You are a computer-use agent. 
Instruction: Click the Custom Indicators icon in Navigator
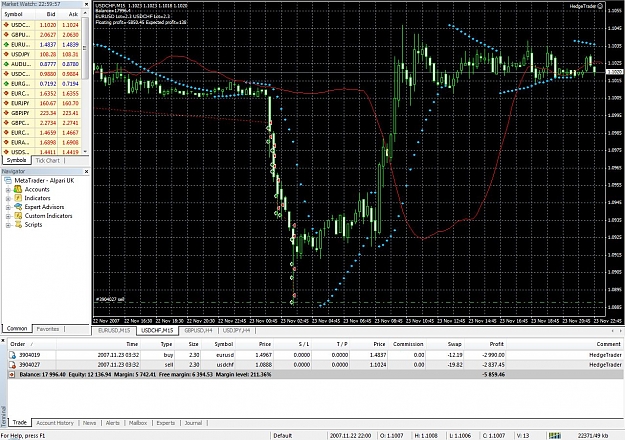coord(18,216)
